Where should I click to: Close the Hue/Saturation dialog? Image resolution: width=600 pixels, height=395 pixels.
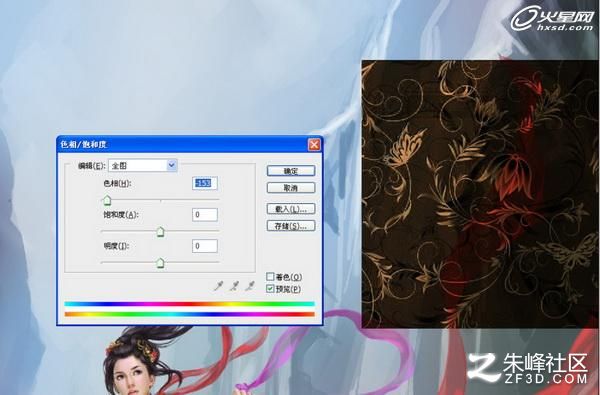[x=314, y=144]
